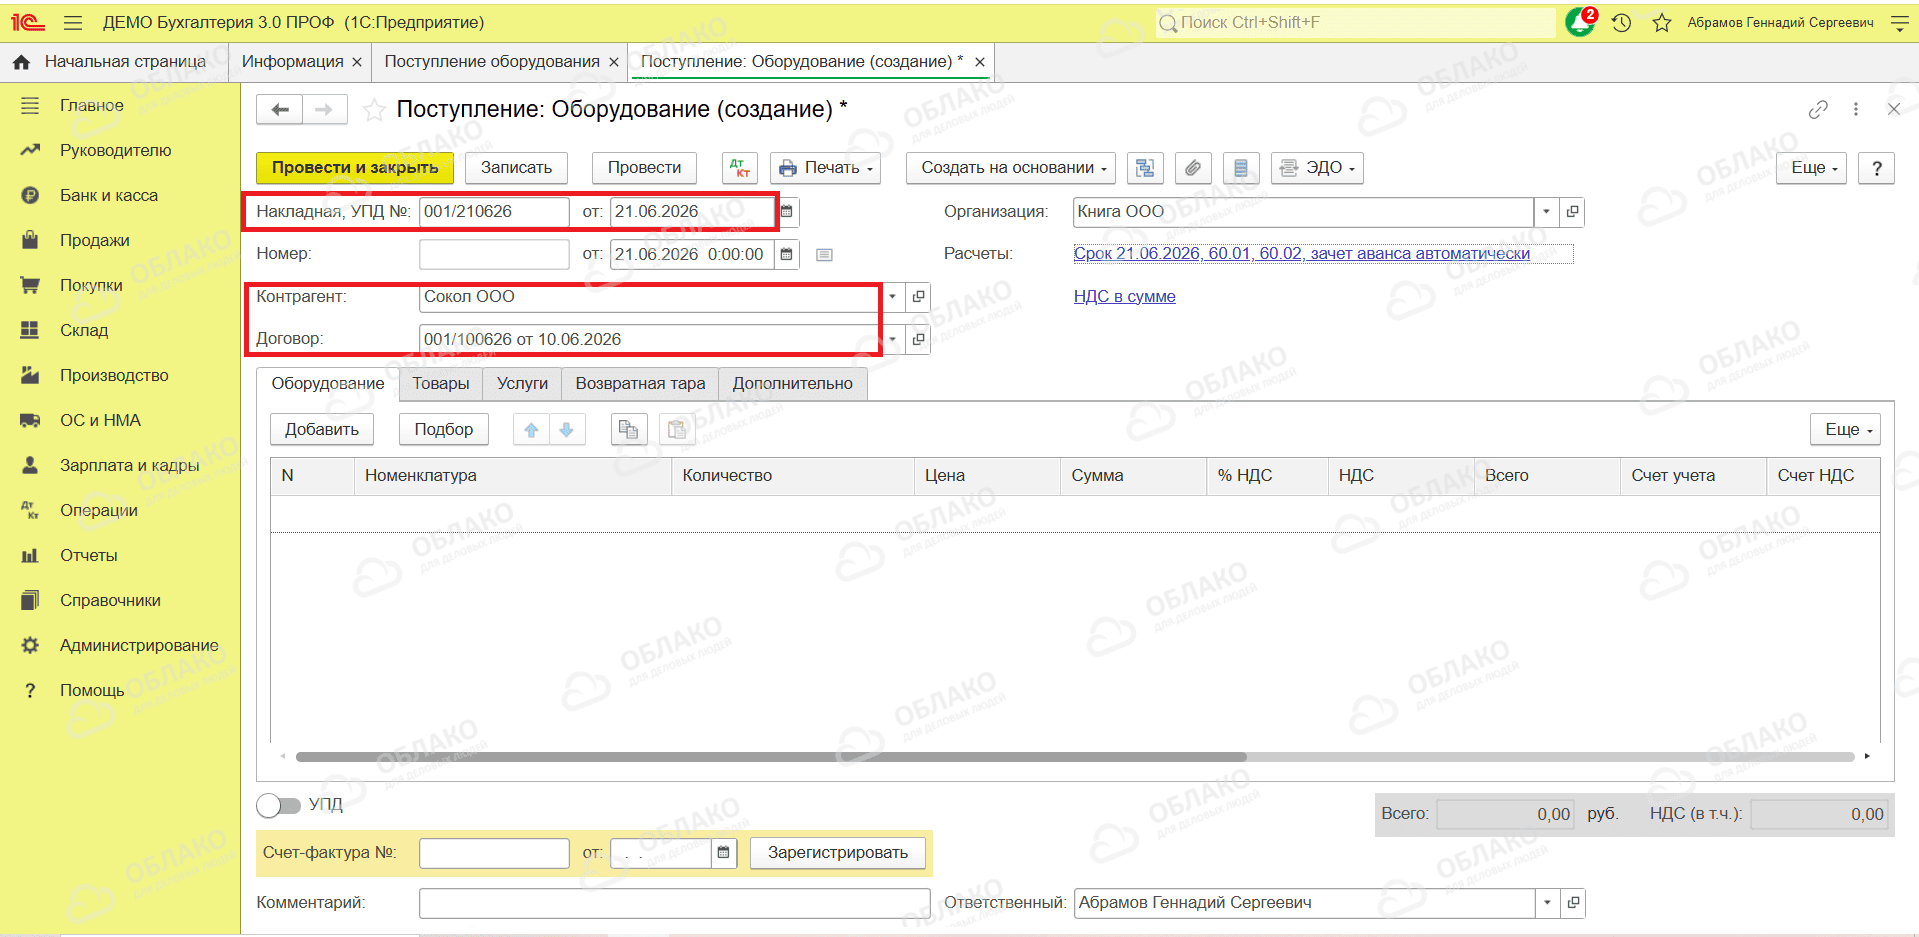Open the Печать dropdown
The image size is (1919, 937).
(x=826, y=168)
